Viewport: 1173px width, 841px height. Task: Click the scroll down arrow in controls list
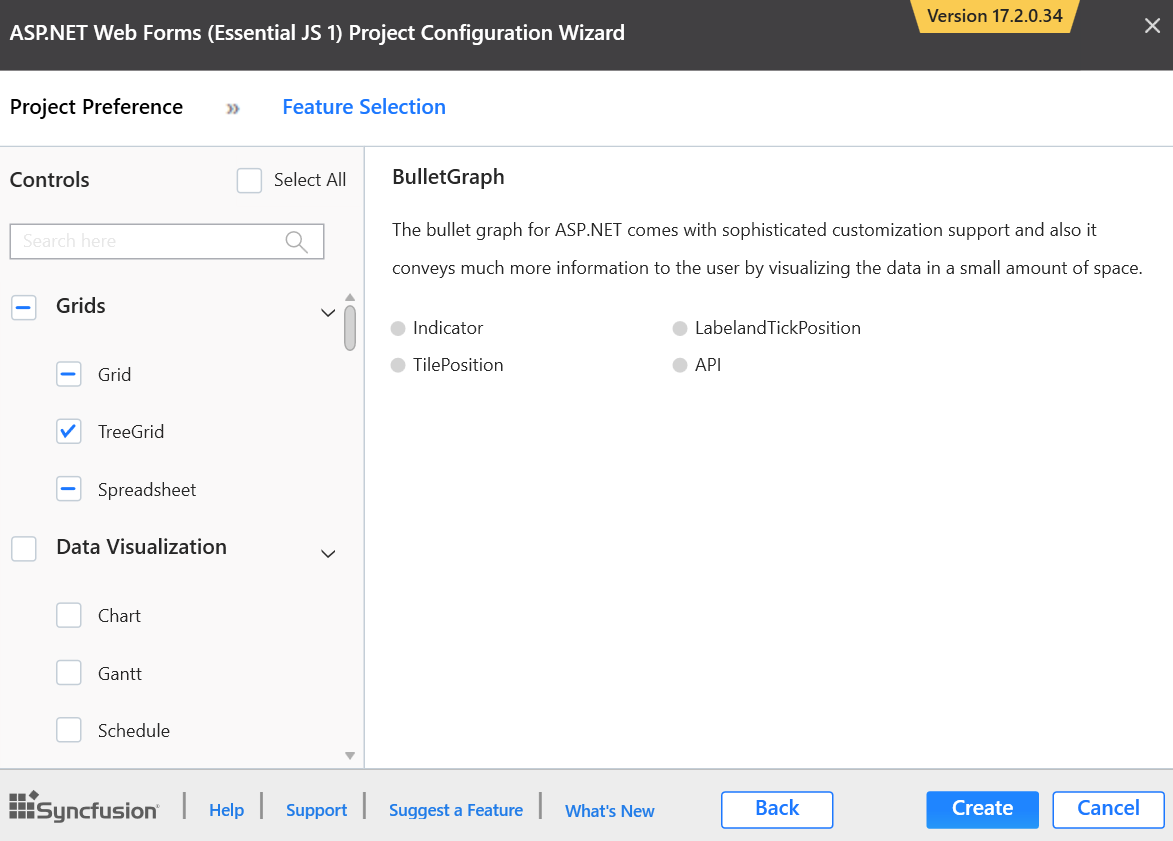(x=349, y=756)
